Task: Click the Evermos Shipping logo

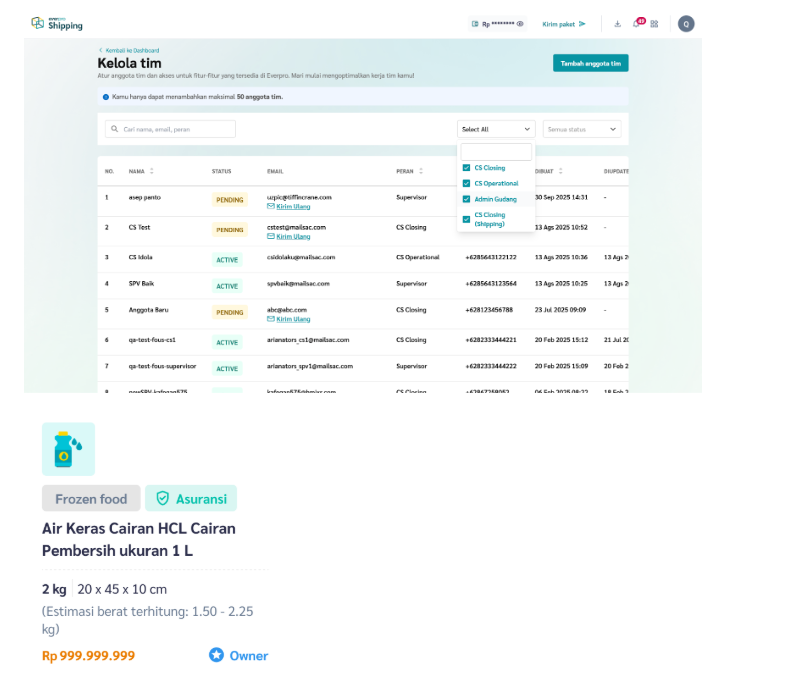Action: tap(57, 23)
